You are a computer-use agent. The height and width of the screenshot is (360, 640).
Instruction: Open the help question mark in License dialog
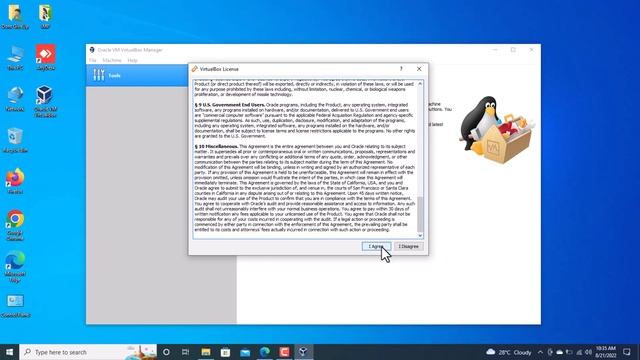point(401,69)
